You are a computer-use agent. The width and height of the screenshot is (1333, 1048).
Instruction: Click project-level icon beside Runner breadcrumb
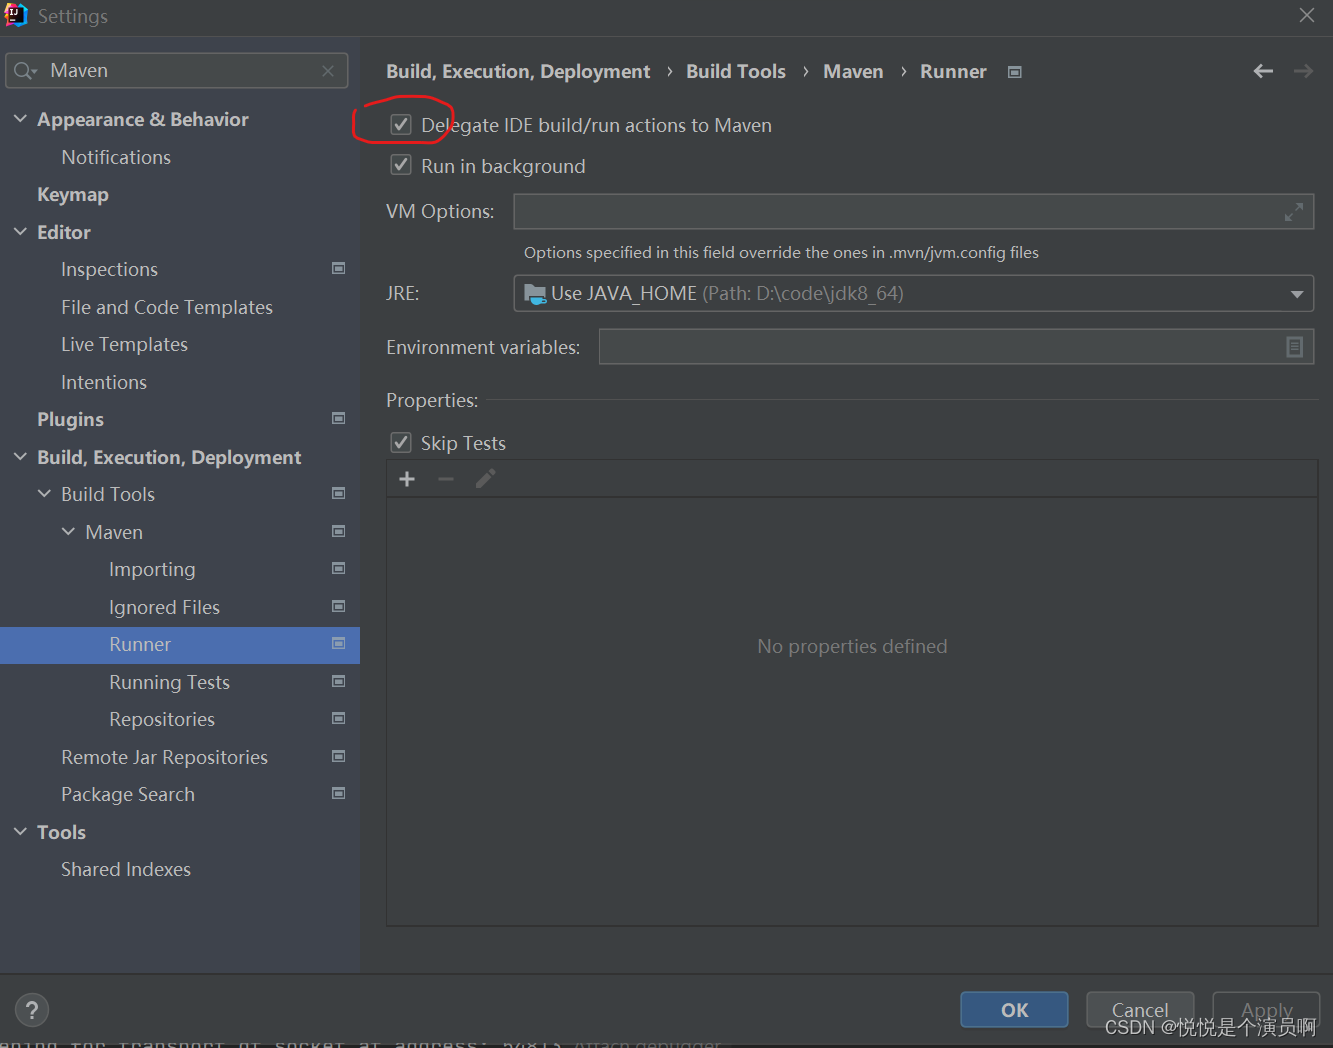(x=1015, y=72)
